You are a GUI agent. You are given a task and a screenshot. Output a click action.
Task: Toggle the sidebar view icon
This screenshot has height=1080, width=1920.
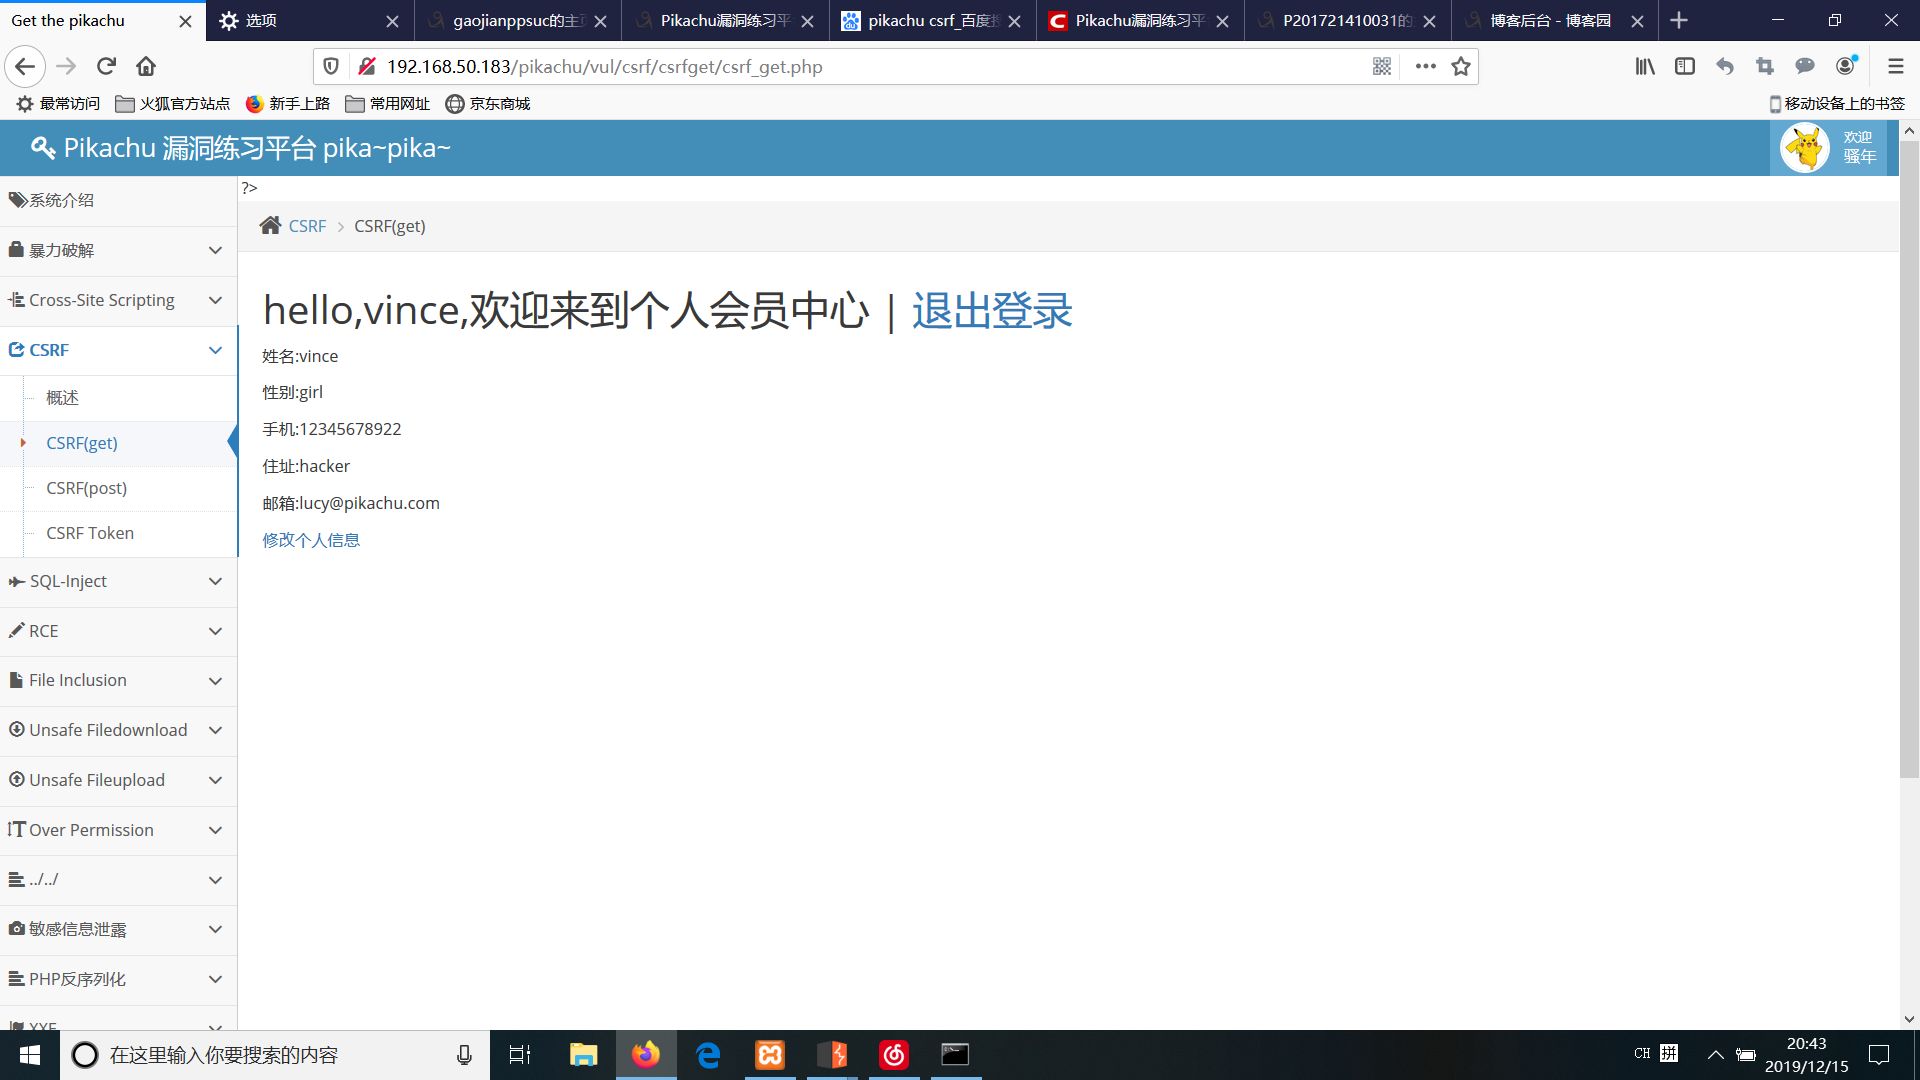click(x=1685, y=67)
